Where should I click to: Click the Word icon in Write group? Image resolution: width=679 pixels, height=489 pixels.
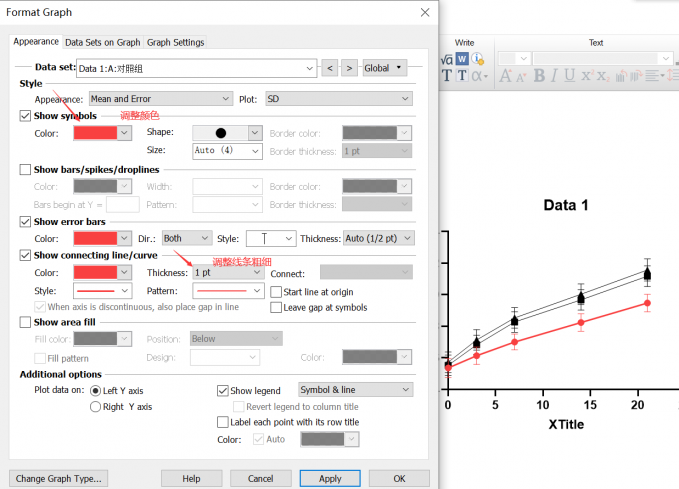point(462,59)
